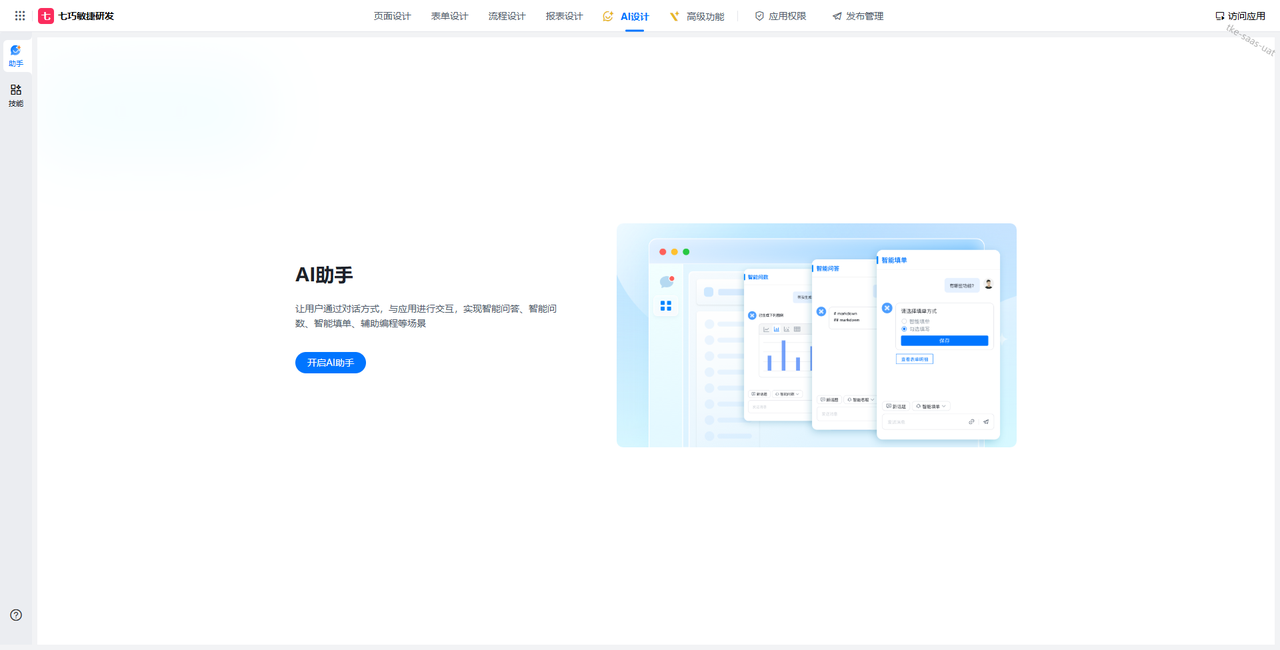Click the help question mark icon
Image resolution: width=1280 pixels, height=650 pixels.
(x=16, y=615)
